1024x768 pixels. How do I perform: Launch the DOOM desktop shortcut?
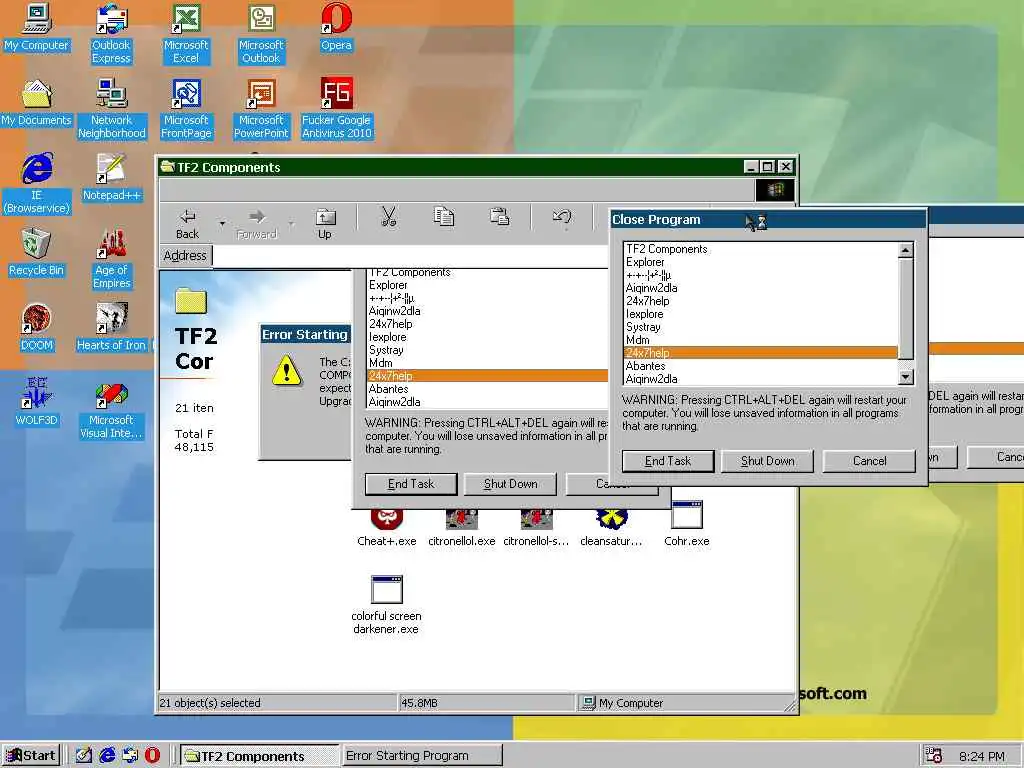tap(37, 328)
